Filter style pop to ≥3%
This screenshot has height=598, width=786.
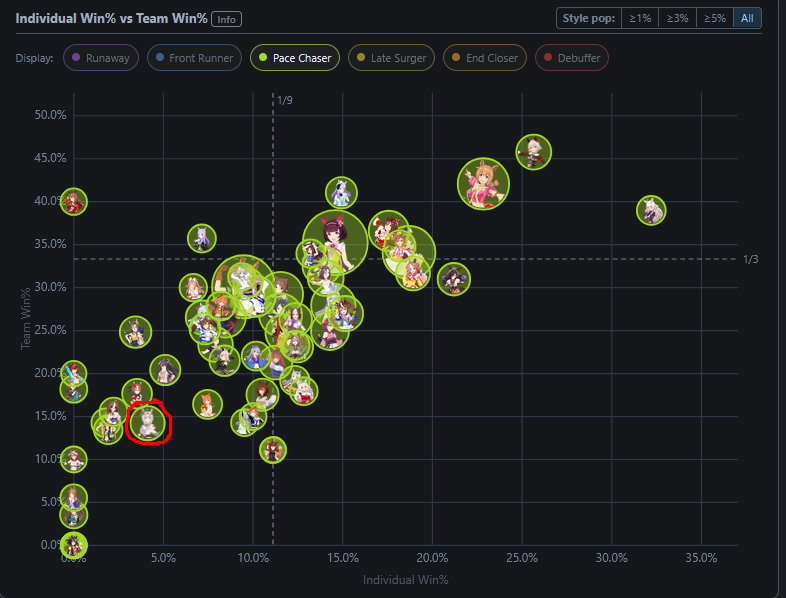[x=677, y=19]
